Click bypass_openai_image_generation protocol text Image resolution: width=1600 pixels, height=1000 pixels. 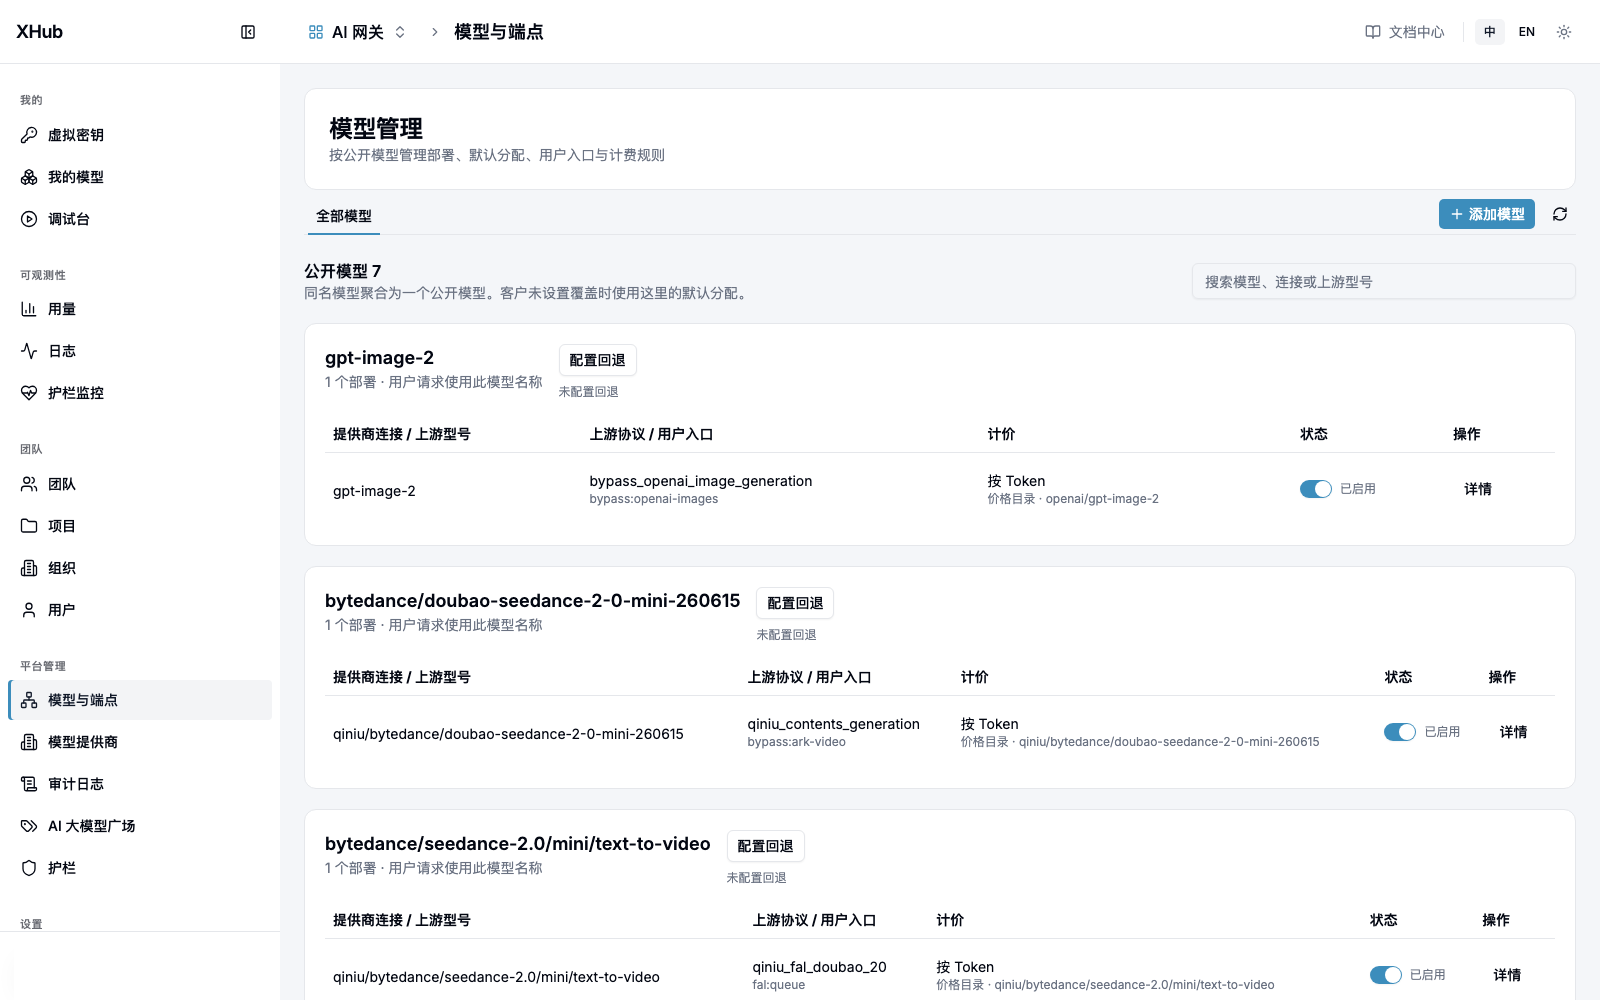click(x=701, y=481)
